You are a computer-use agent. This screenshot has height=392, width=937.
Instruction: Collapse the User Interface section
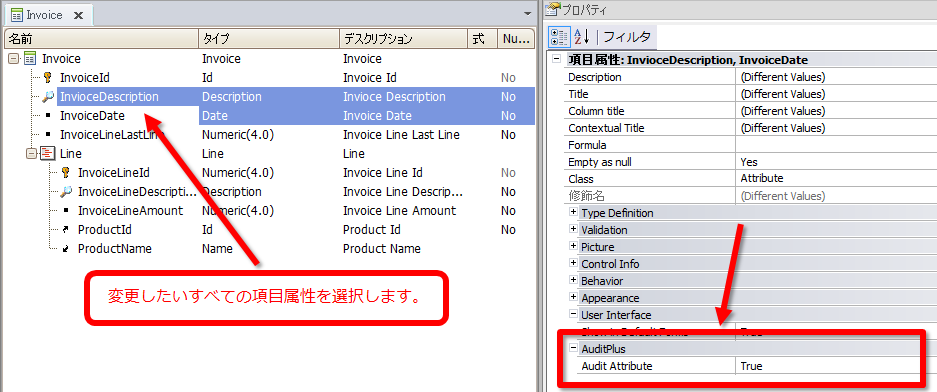[x=574, y=314]
